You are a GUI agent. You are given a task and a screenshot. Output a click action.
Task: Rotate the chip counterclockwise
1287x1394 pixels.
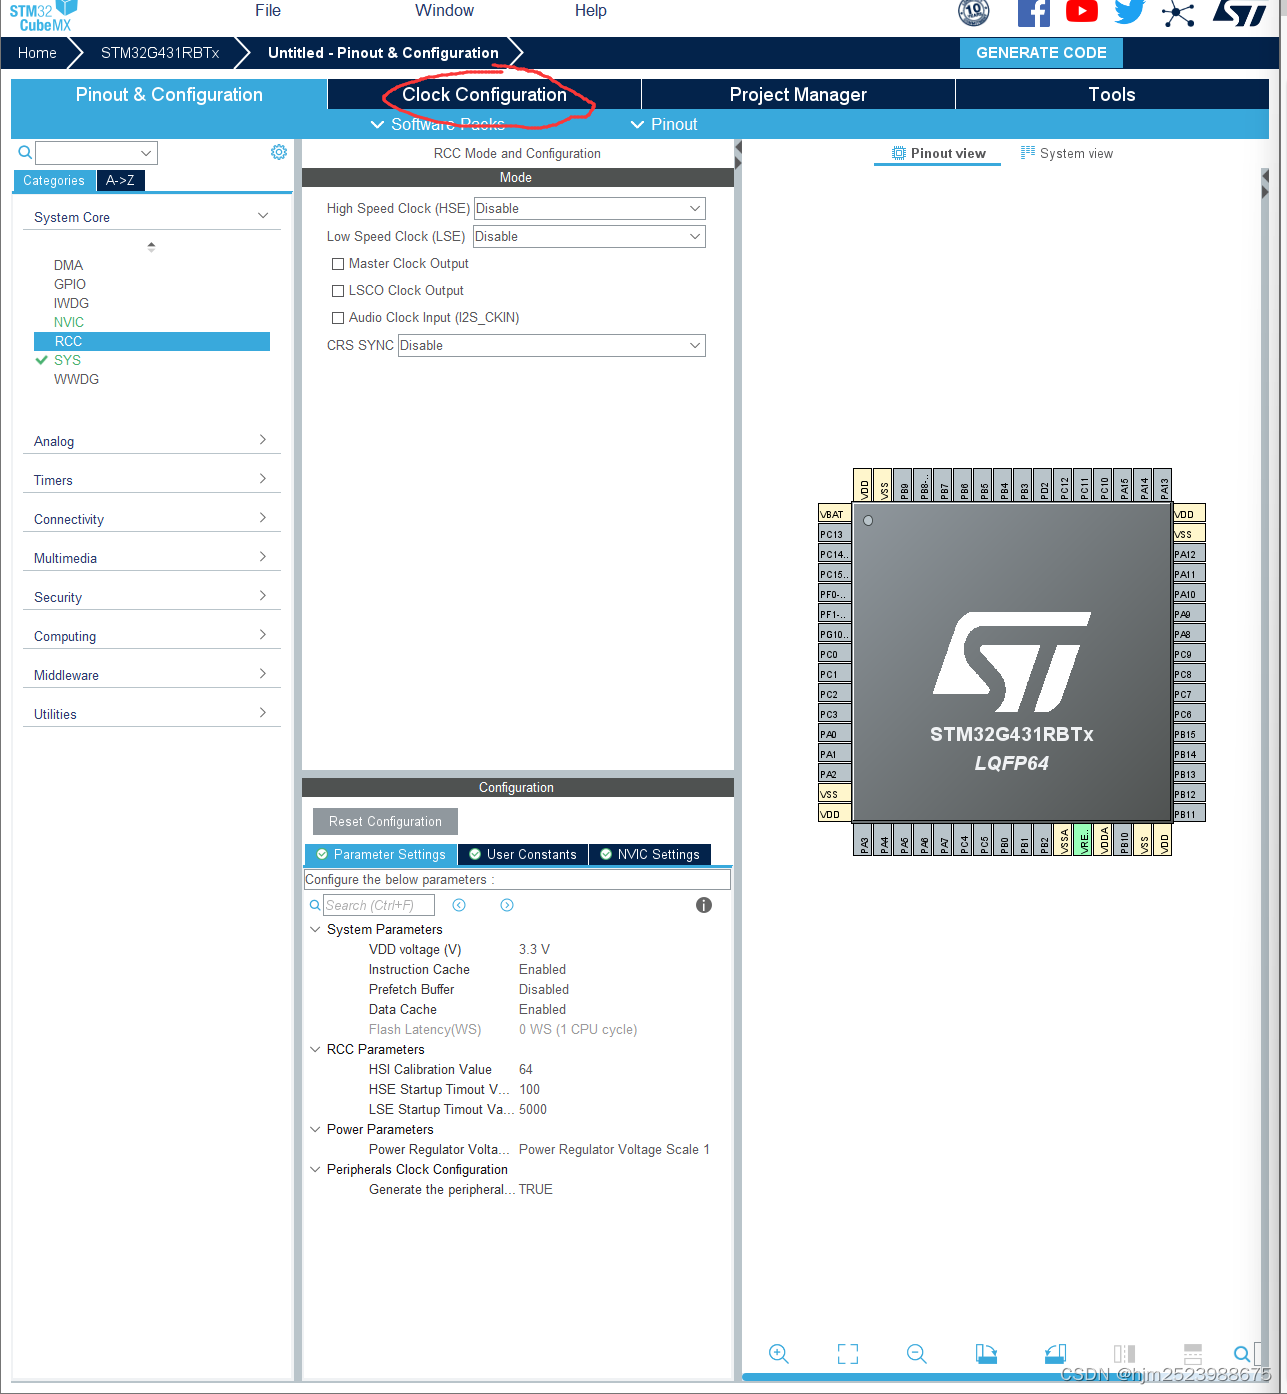[x=1054, y=1353]
